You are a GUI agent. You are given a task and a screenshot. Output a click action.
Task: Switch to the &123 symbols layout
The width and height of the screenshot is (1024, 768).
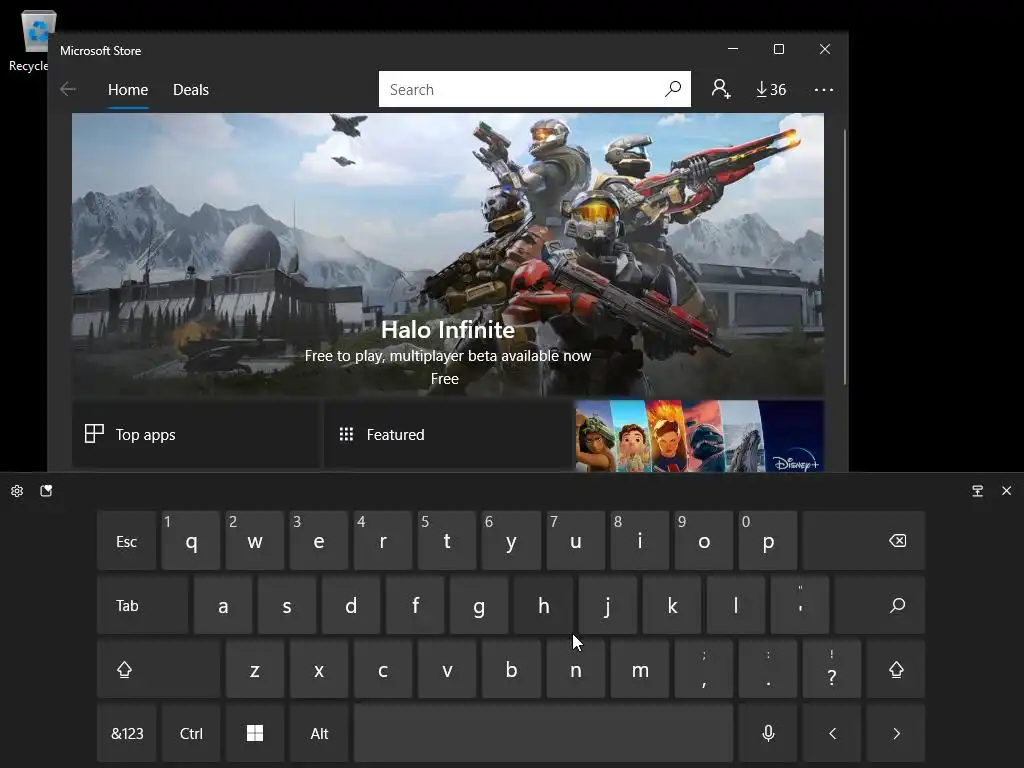pyautogui.click(x=127, y=733)
